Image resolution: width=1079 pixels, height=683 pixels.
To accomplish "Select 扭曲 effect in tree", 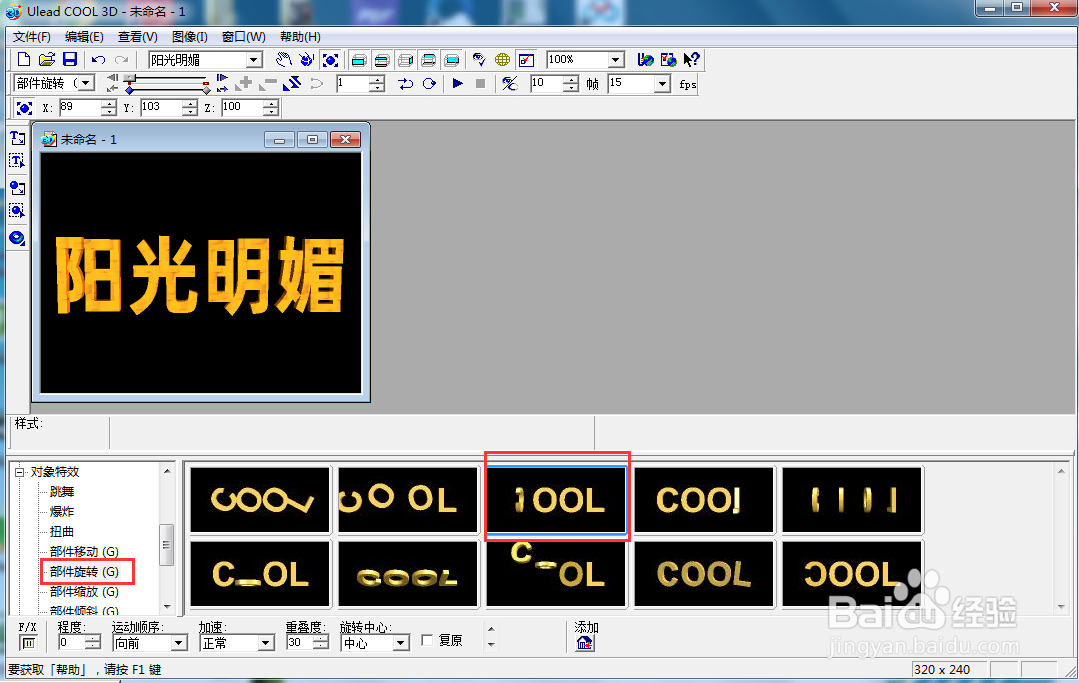I will point(62,532).
